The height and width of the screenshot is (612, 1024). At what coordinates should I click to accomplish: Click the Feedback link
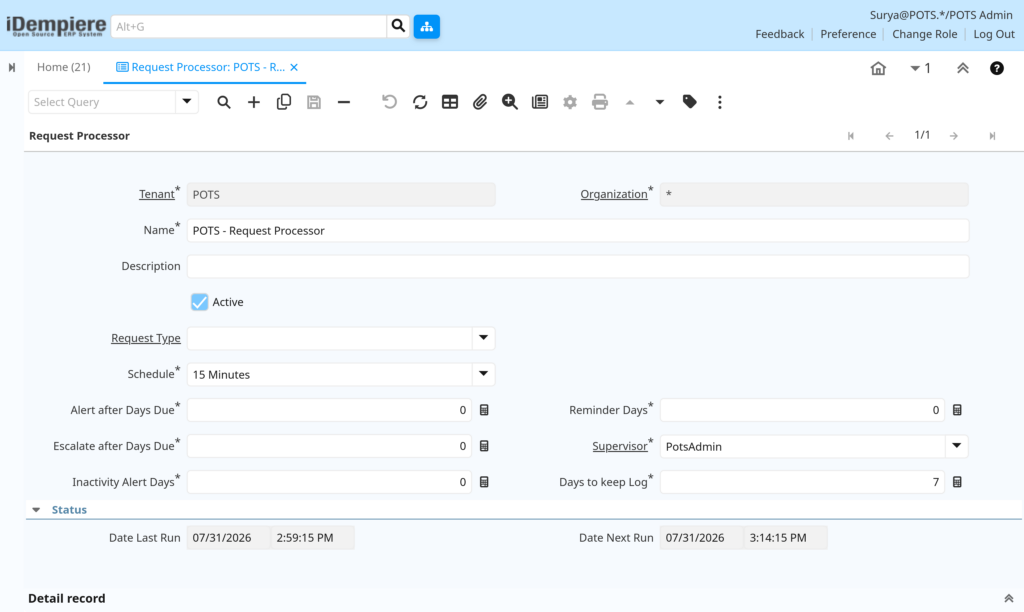(780, 34)
